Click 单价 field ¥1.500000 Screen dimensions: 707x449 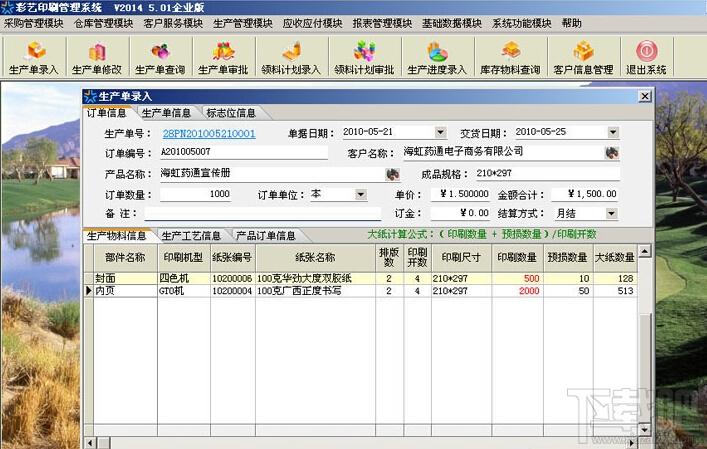[x=460, y=194]
